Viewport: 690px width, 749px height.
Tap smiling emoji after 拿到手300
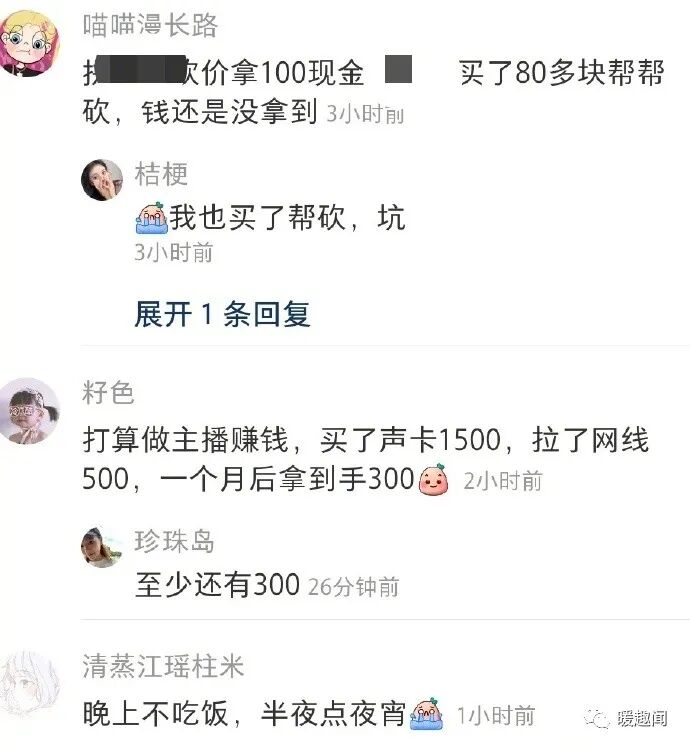point(433,480)
